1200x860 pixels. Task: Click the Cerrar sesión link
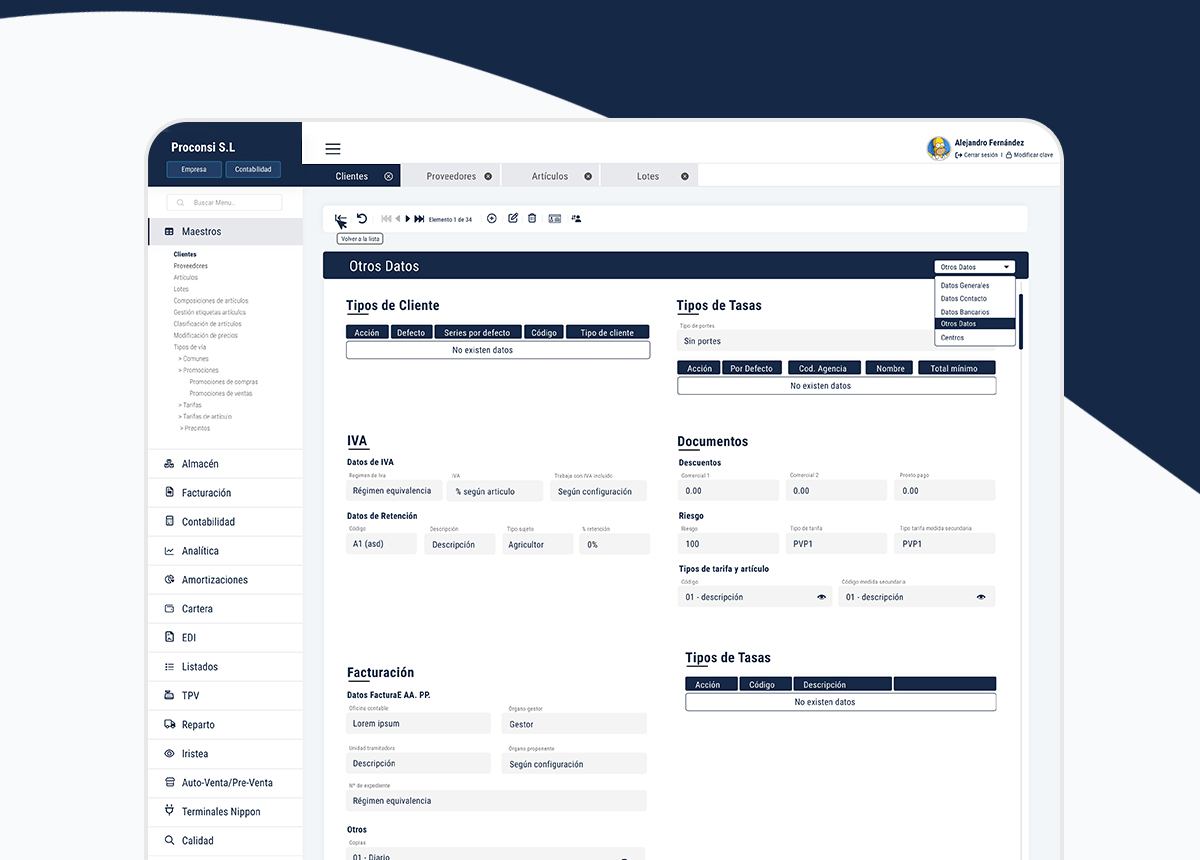tap(979, 155)
